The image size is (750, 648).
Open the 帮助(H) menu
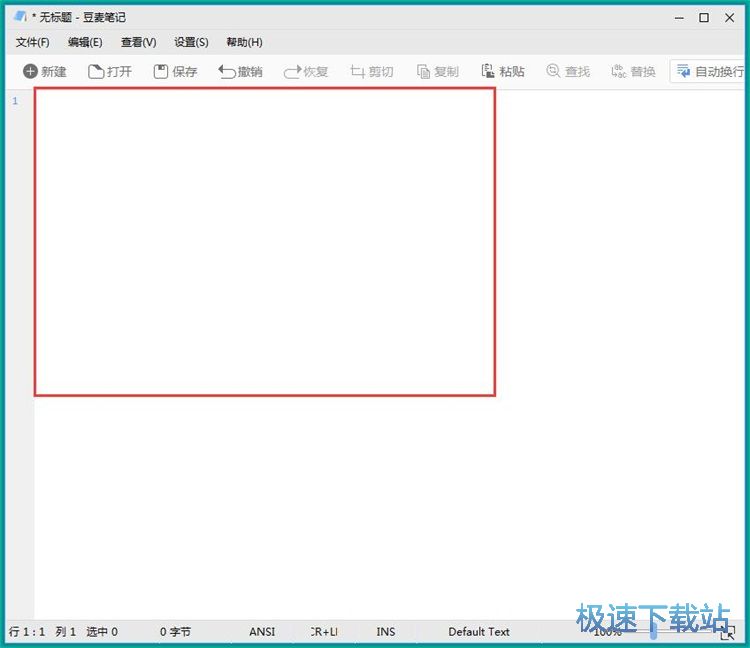(244, 42)
